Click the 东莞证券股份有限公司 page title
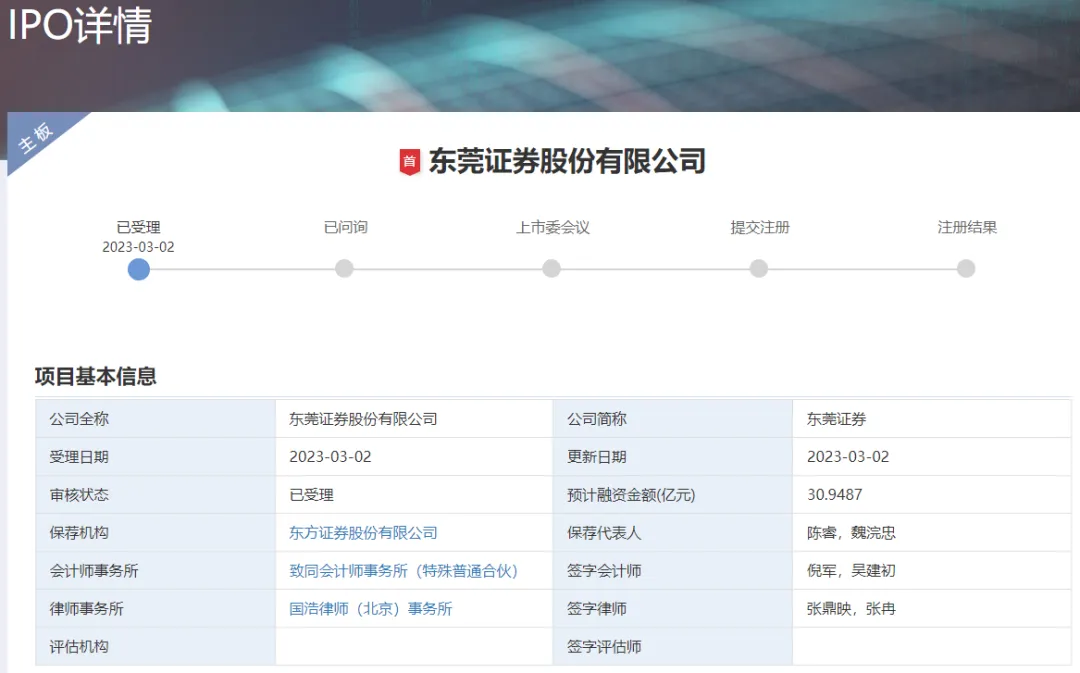 568,161
